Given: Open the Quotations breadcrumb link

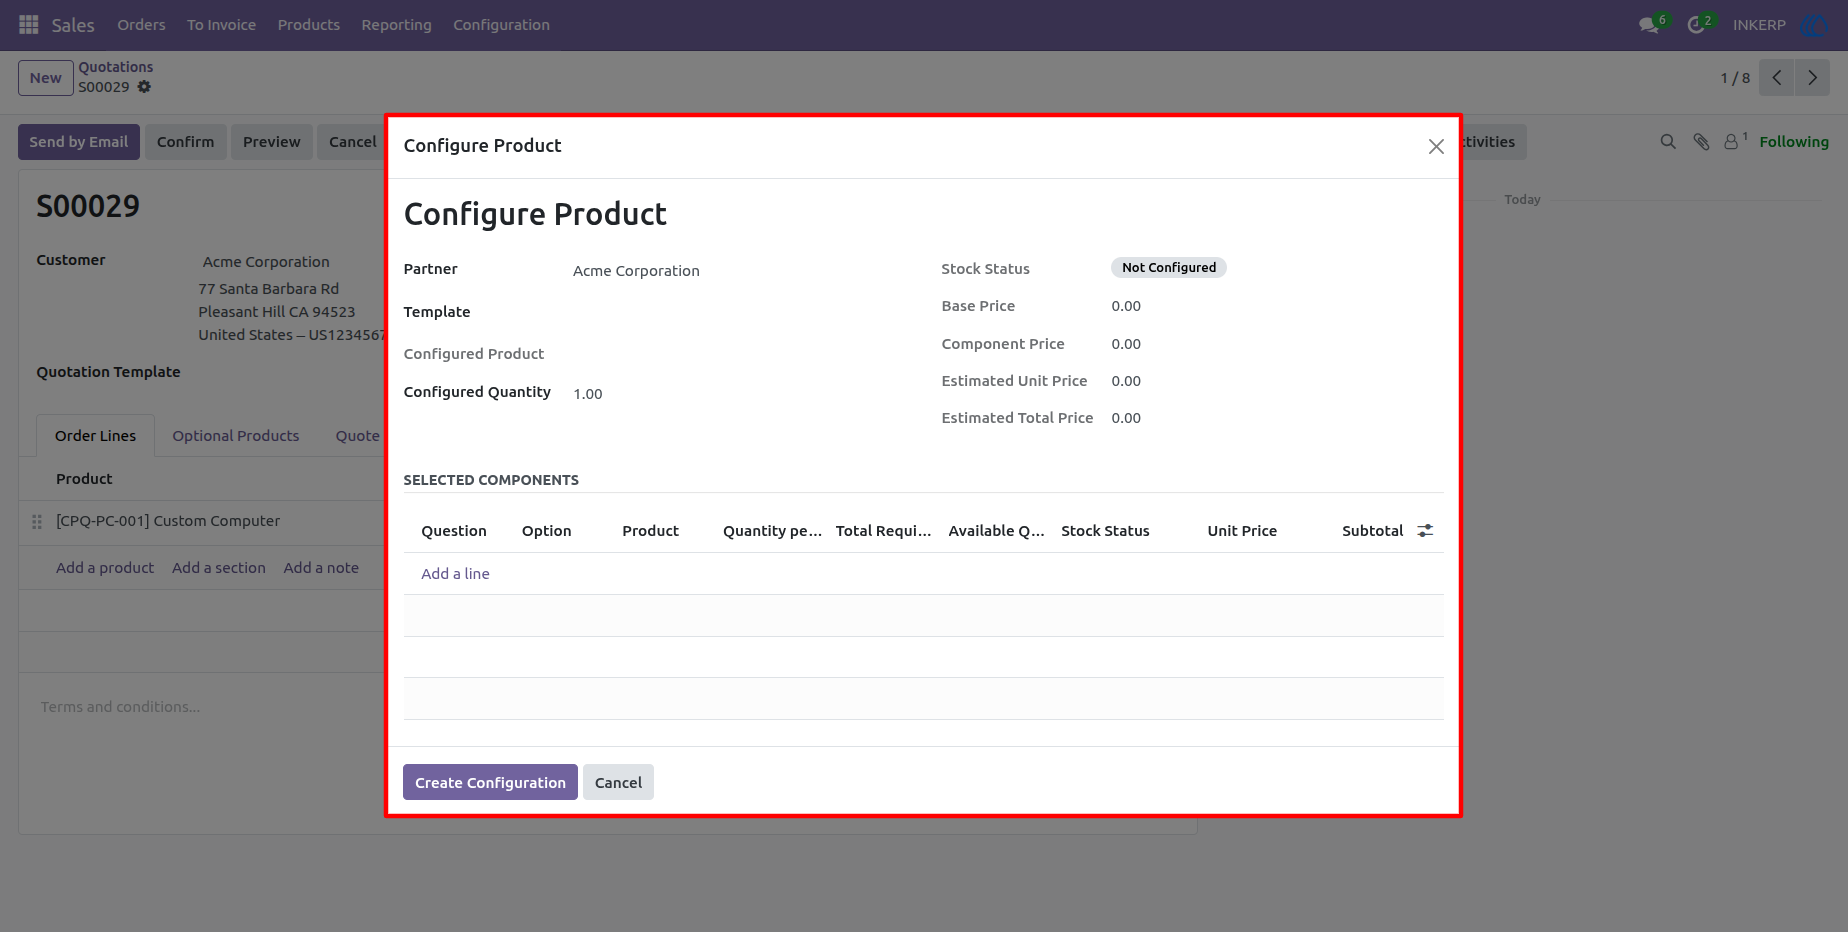Looking at the screenshot, I should click(116, 67).
